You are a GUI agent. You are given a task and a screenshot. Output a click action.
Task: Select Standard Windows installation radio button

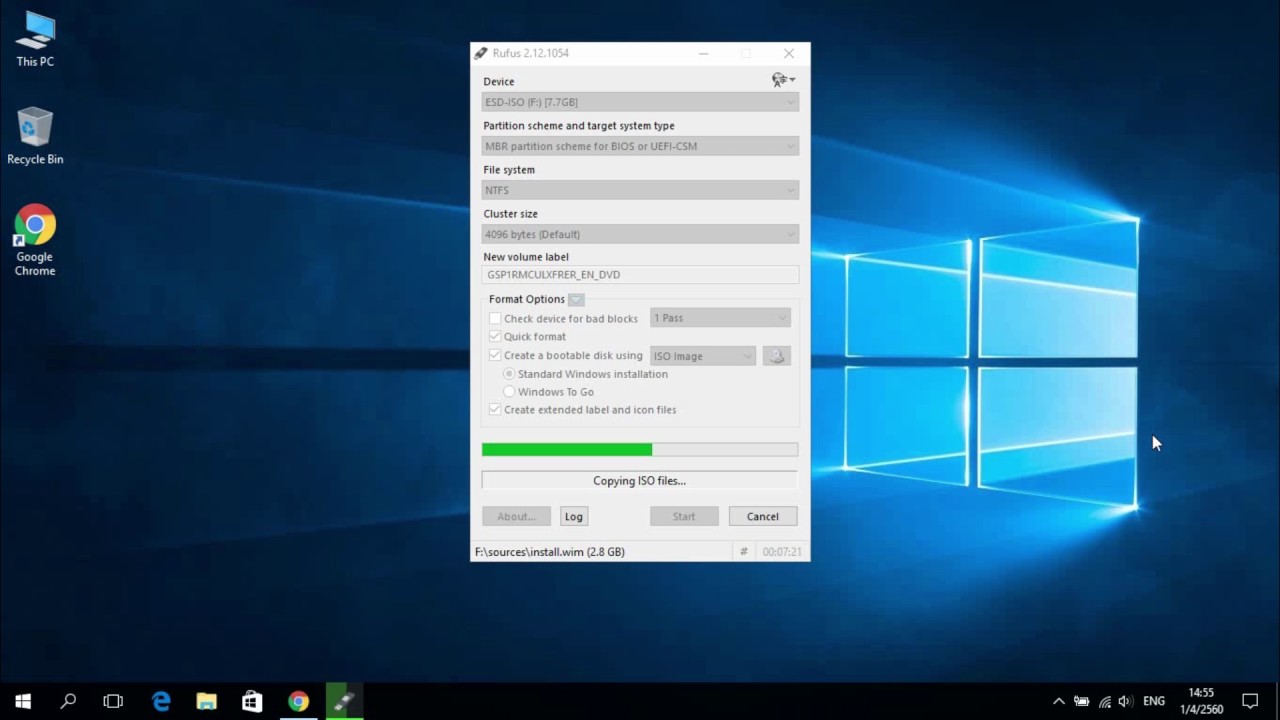(509, 374)
